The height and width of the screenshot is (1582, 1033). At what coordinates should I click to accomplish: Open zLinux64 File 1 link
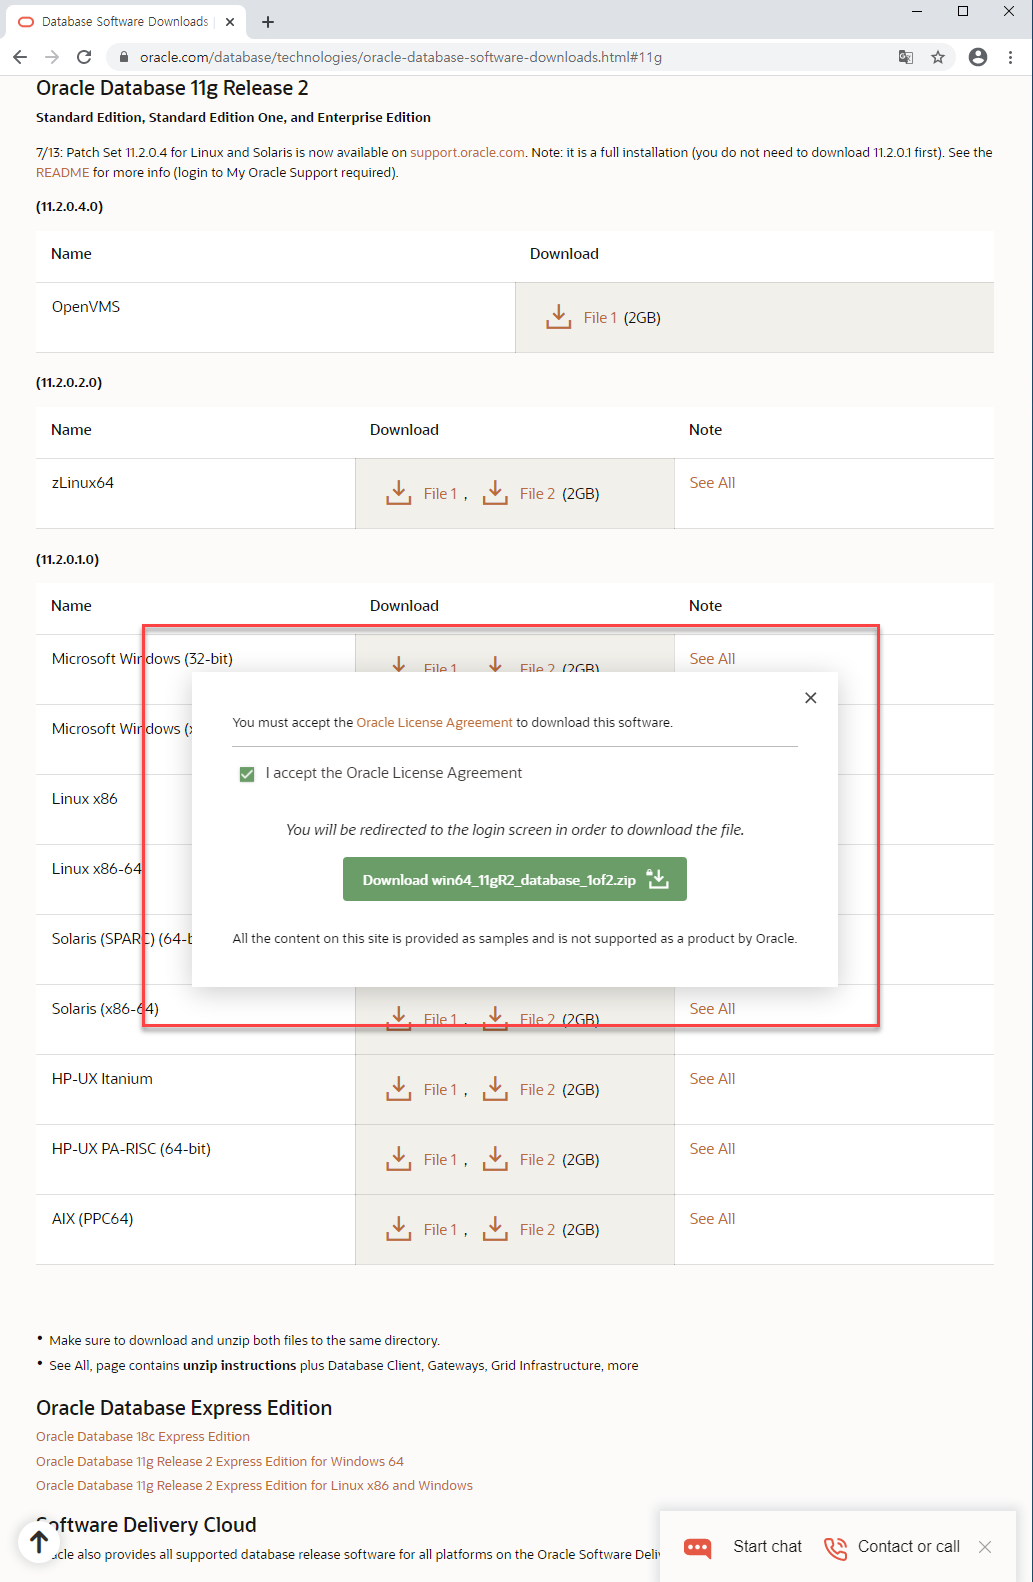click(x=440, y=494)
